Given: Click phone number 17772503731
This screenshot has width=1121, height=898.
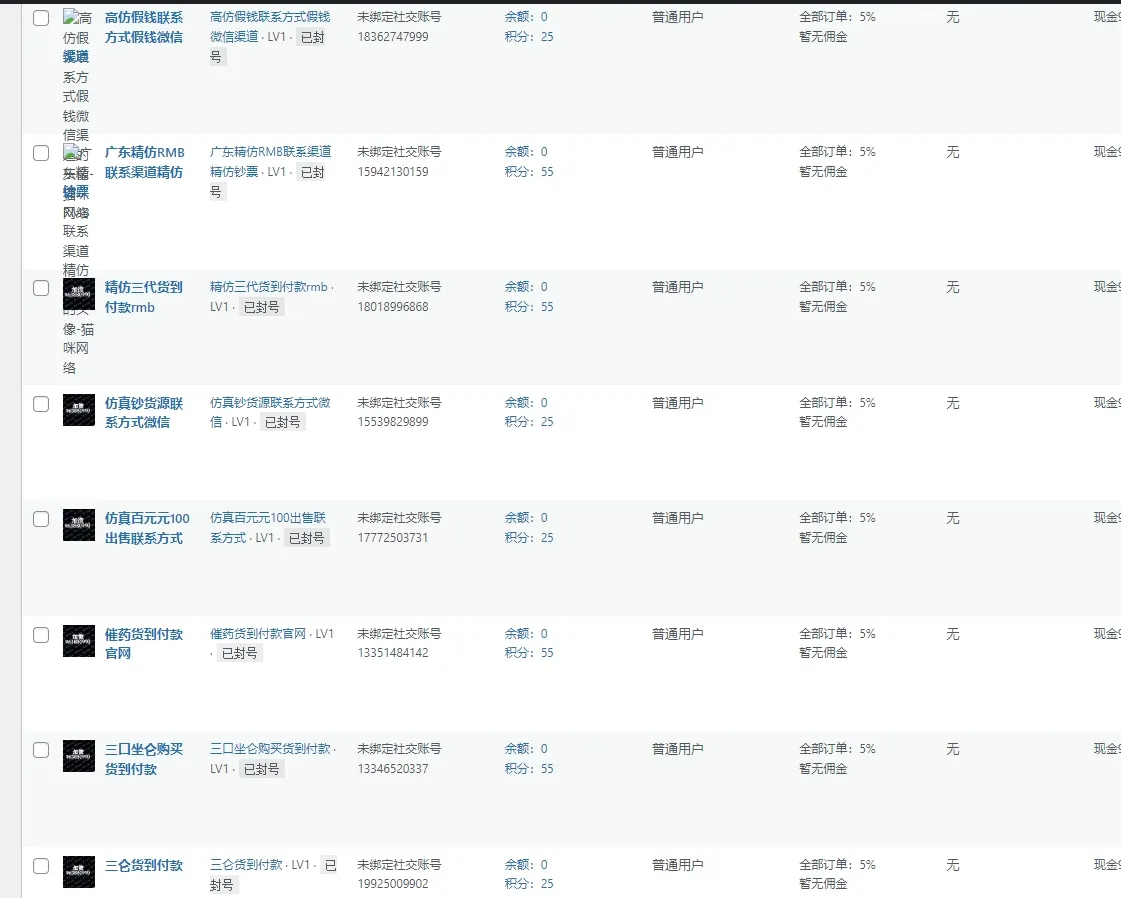Looking at the screenshot, I should 393,538.
